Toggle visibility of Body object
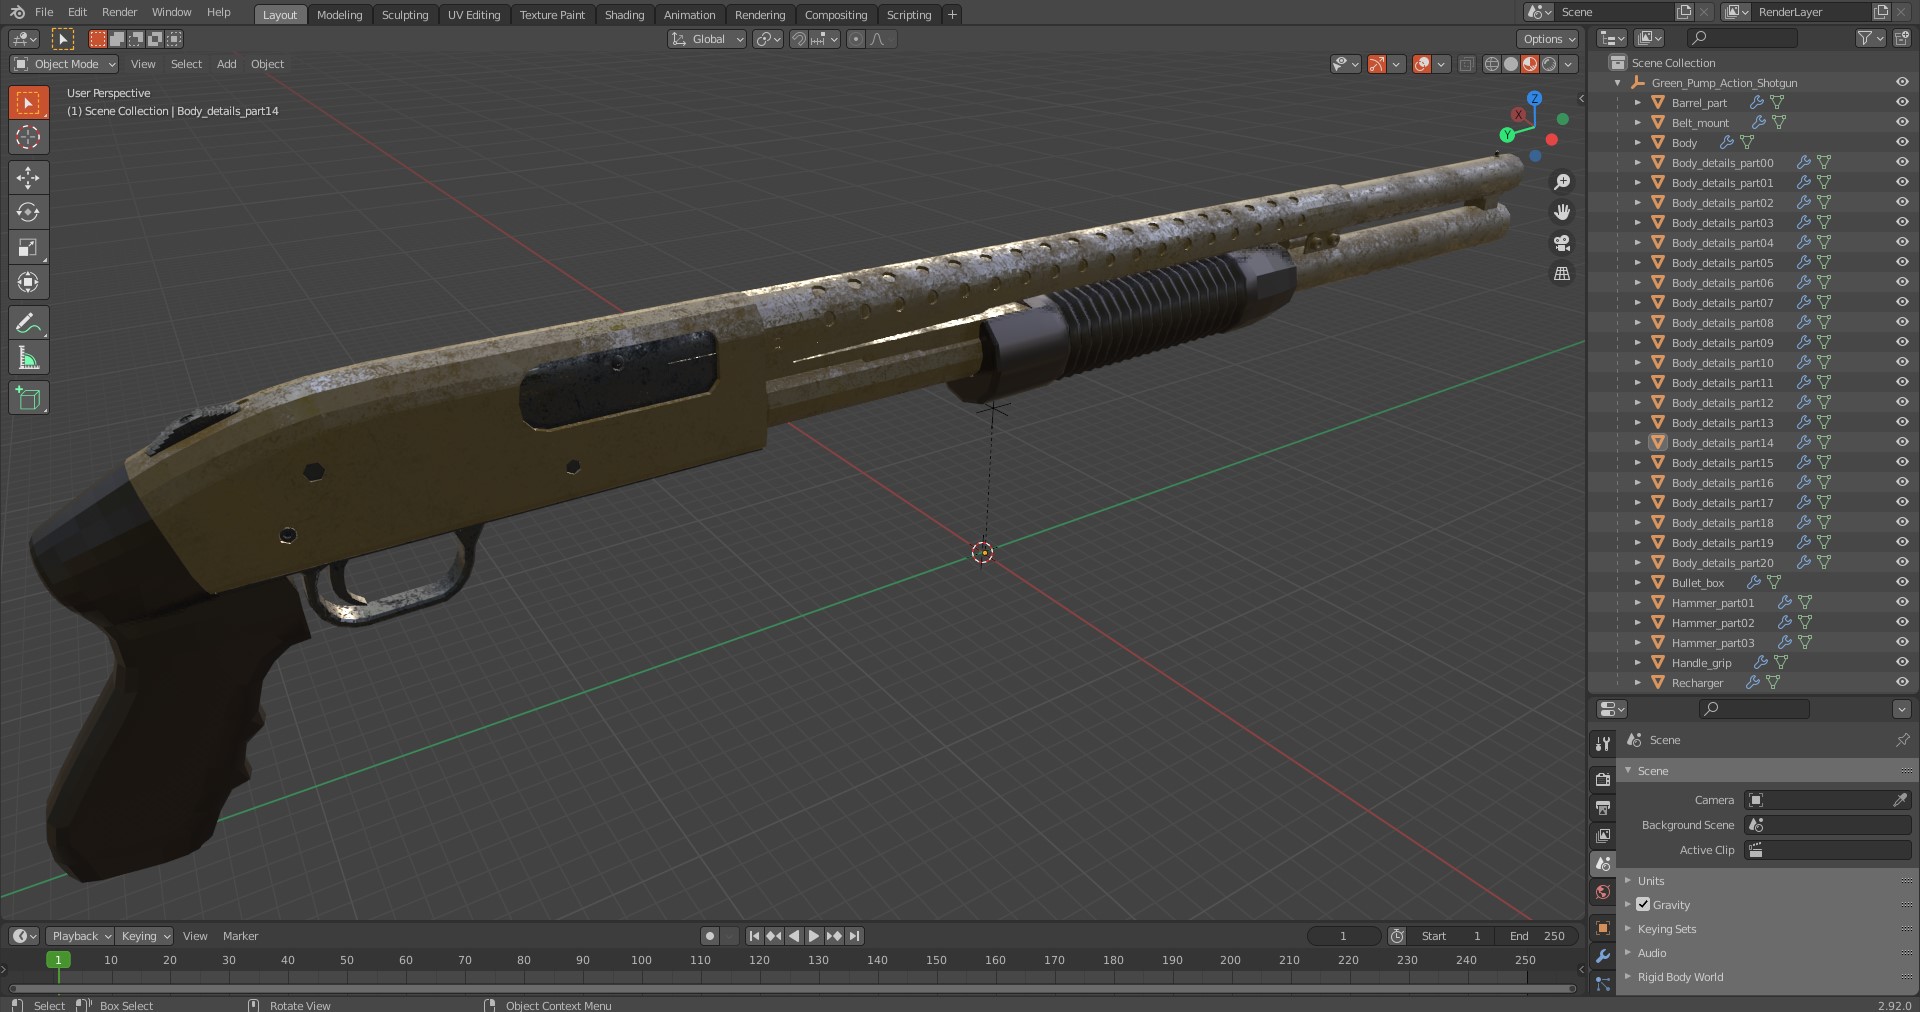Image resolution: width=1920 pixels, height=1012 pixels. (x=1902, y=142)
